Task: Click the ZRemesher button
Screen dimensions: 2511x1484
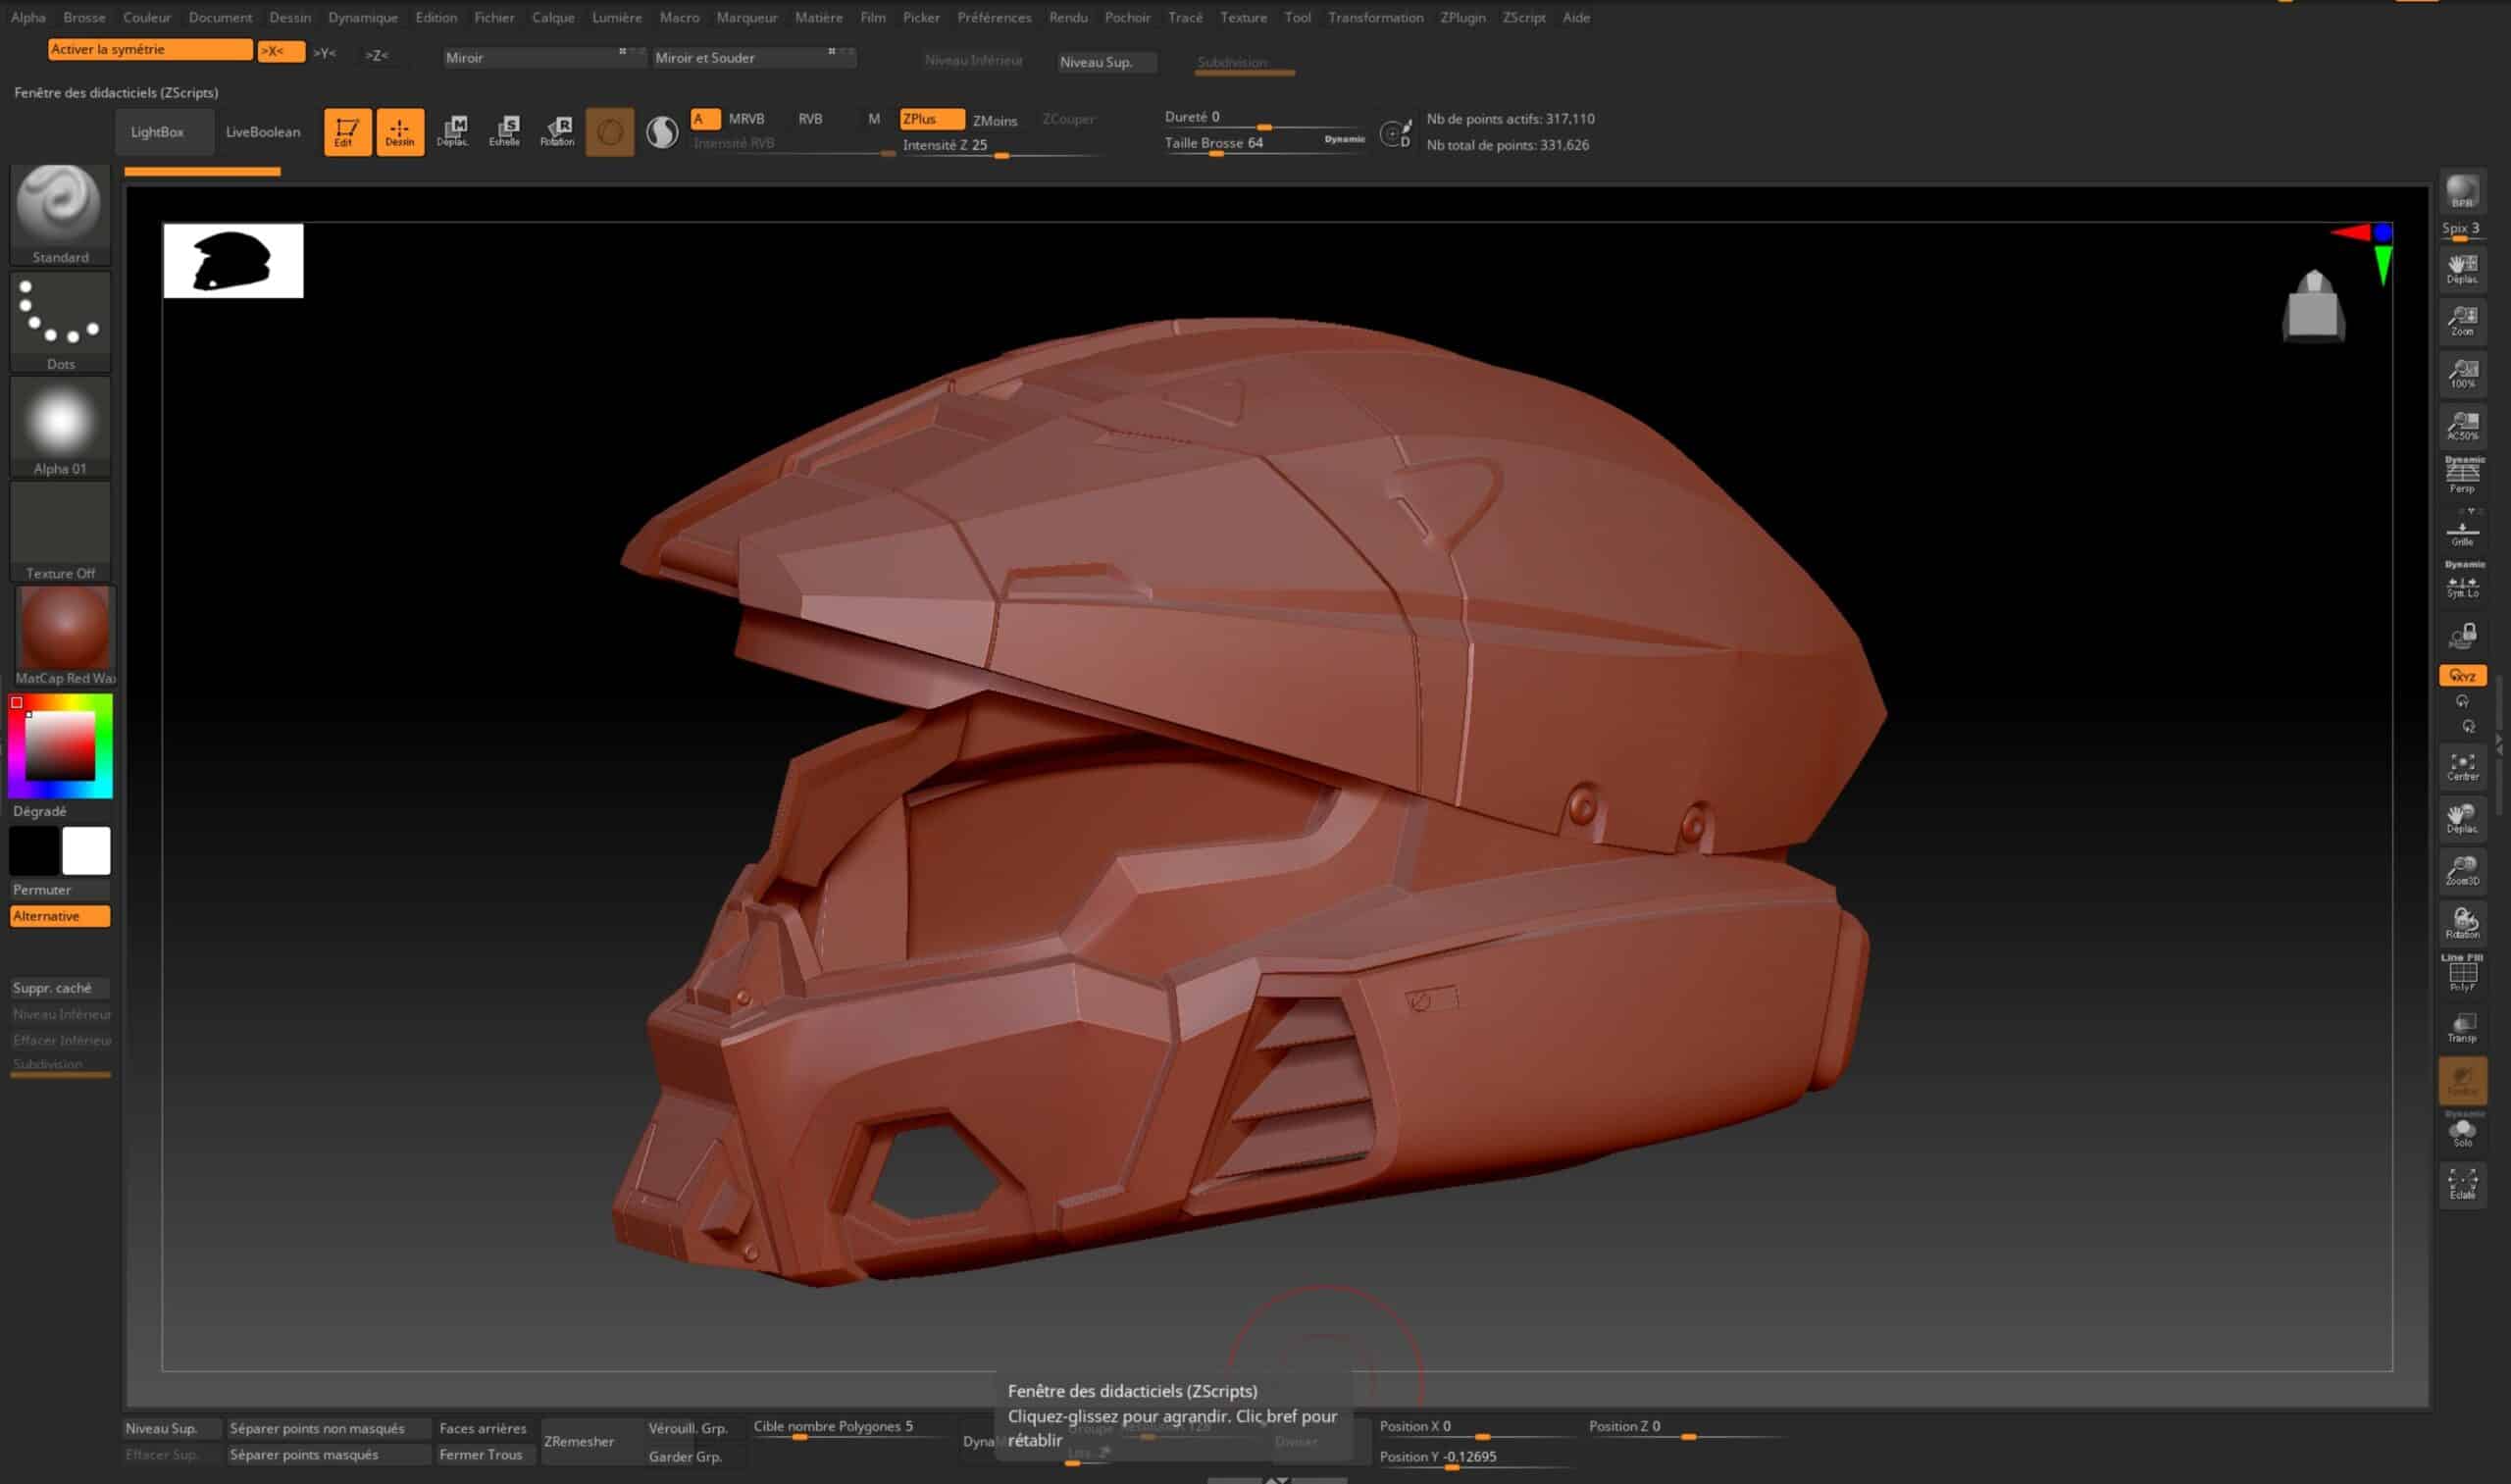Action: tap(579, 1441)
